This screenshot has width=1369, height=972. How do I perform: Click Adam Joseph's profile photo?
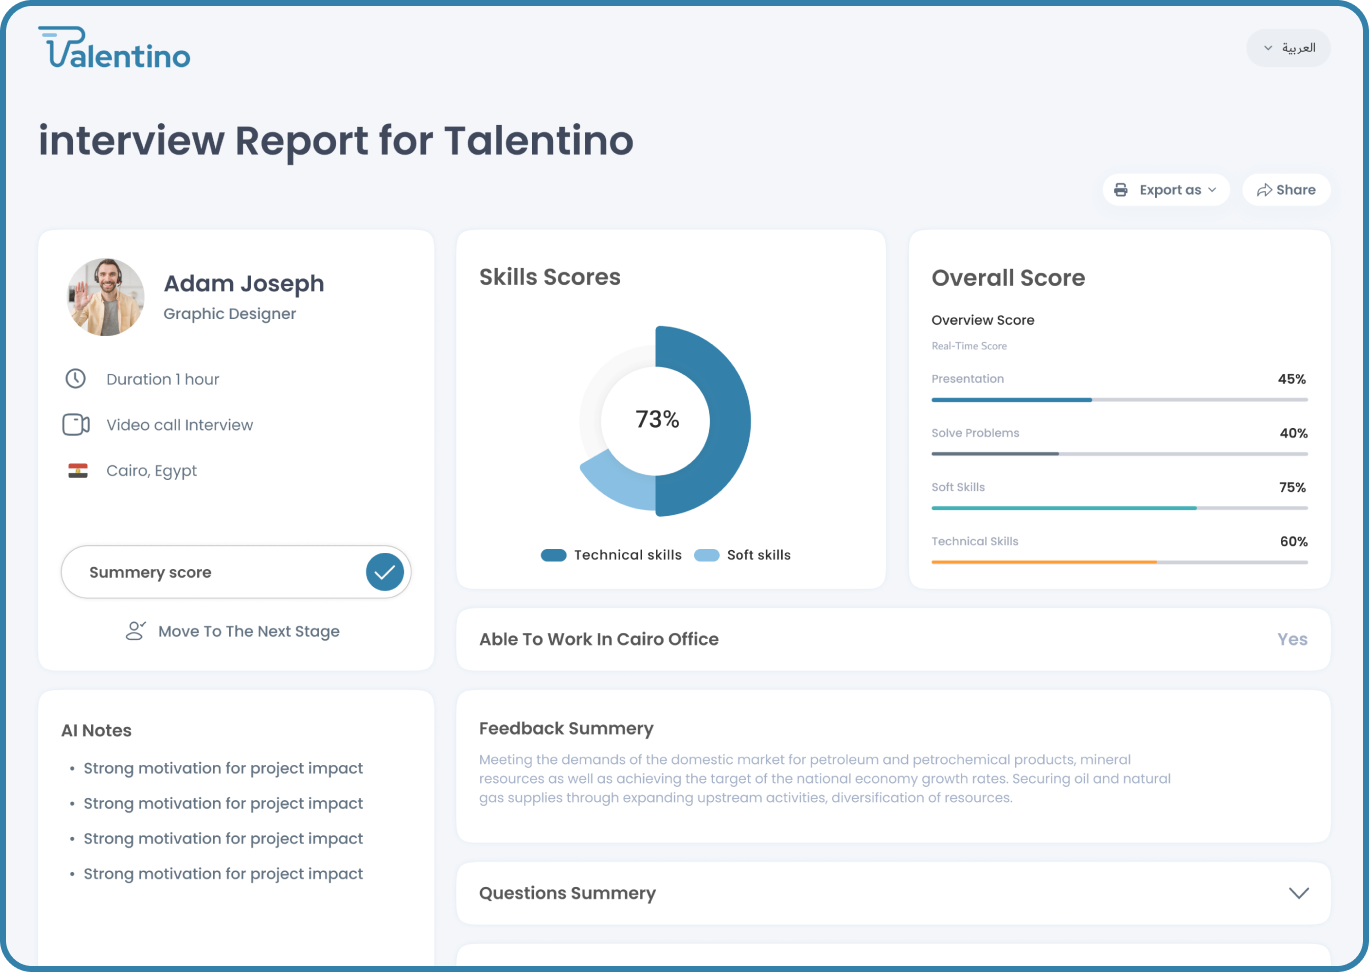point(106,297)
